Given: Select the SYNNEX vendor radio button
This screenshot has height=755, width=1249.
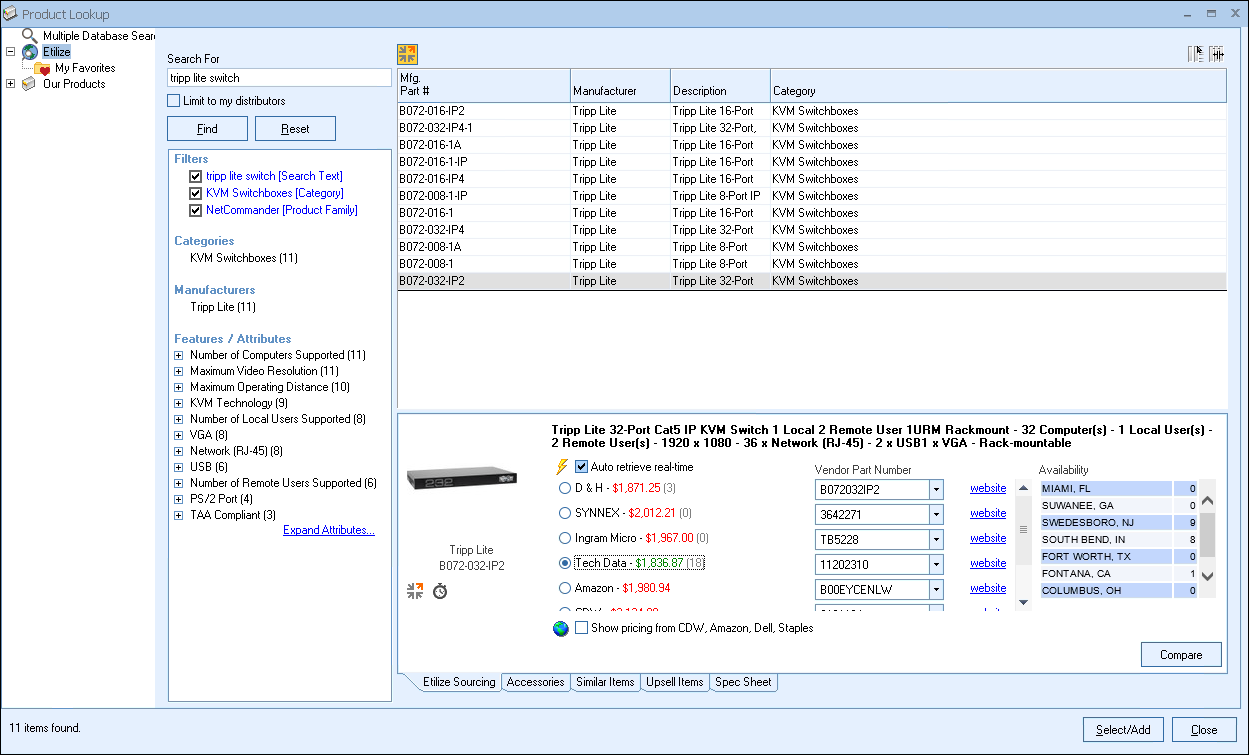Looking at the screenshot, I should click(x=565, y=513).
